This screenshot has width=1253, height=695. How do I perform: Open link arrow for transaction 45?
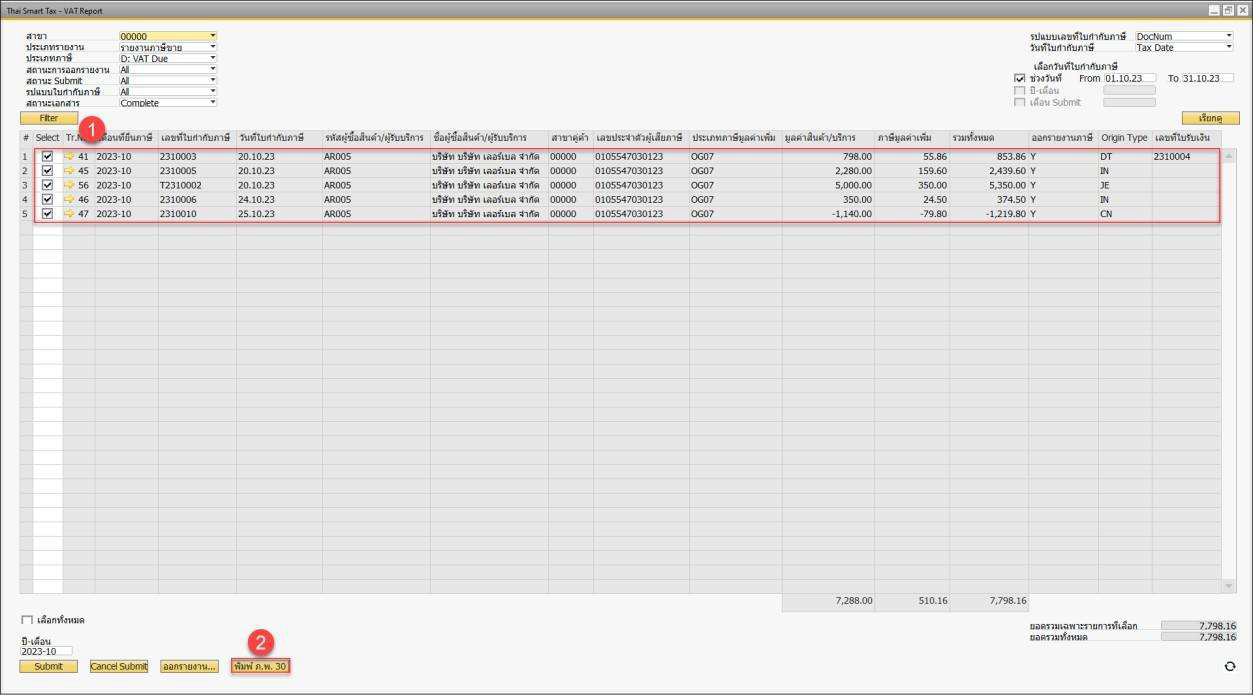[x=69, y=171]
